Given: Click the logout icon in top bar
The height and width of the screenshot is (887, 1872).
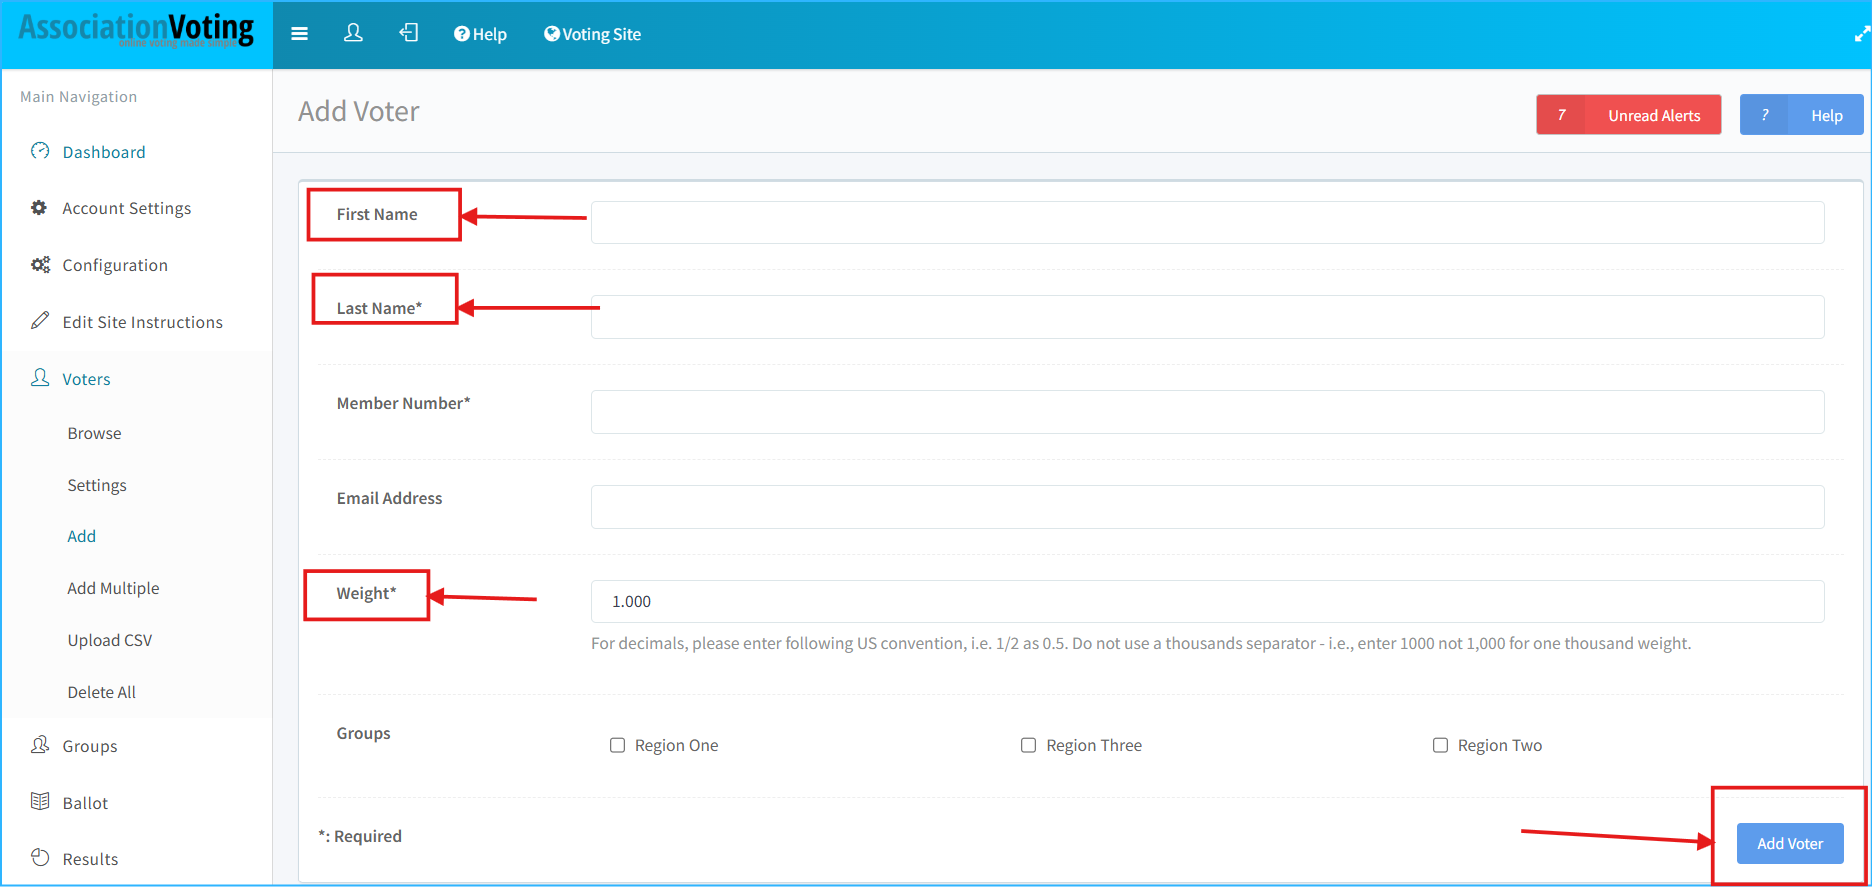Looking at the screenshot, I should 409,34.
